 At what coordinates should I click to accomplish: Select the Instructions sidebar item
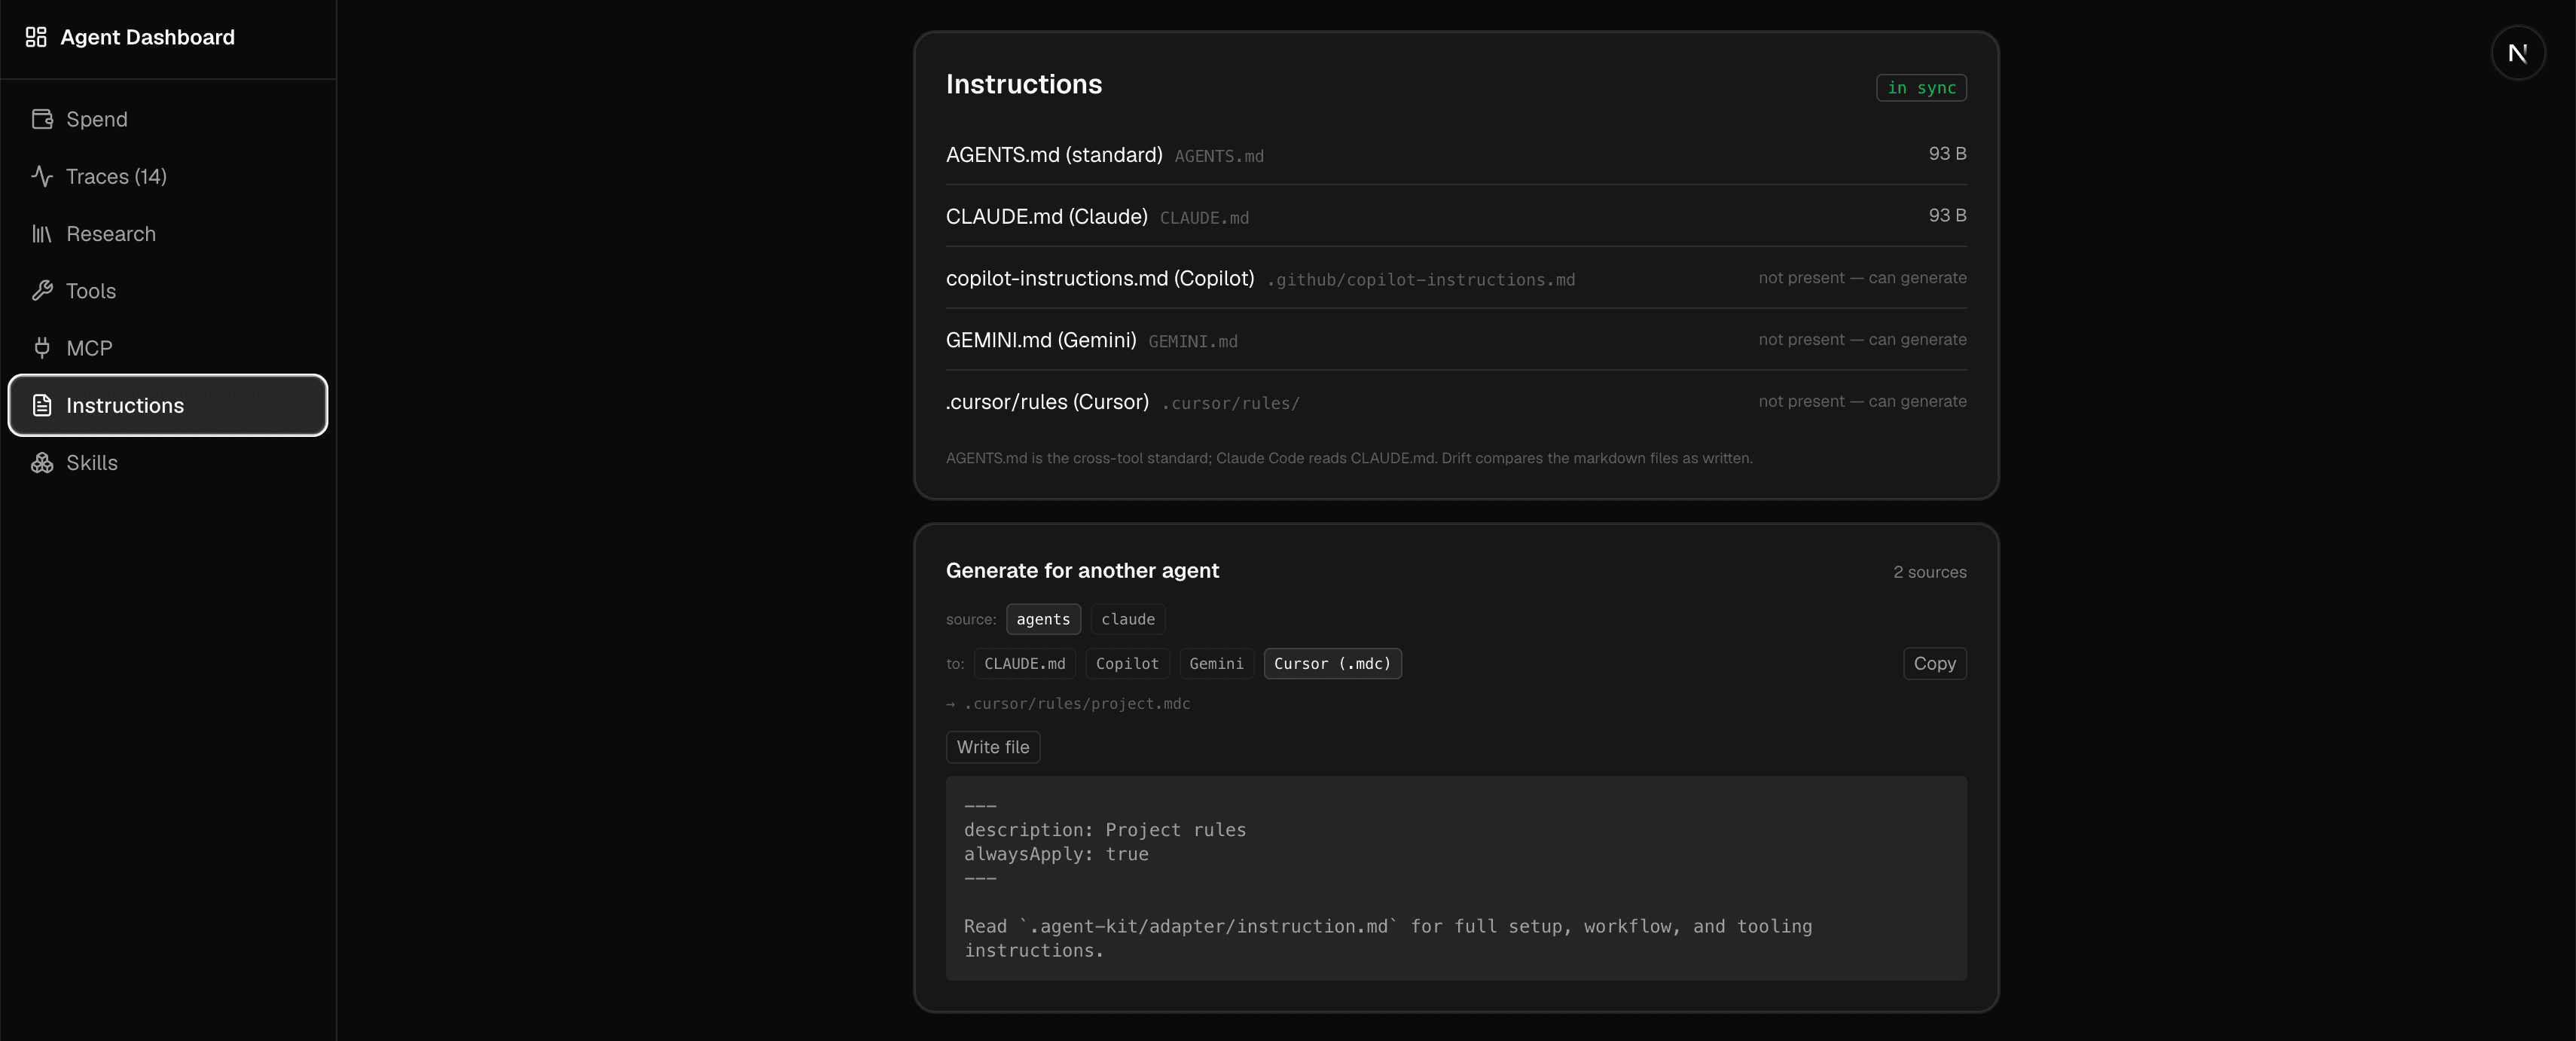coord(168,405)
